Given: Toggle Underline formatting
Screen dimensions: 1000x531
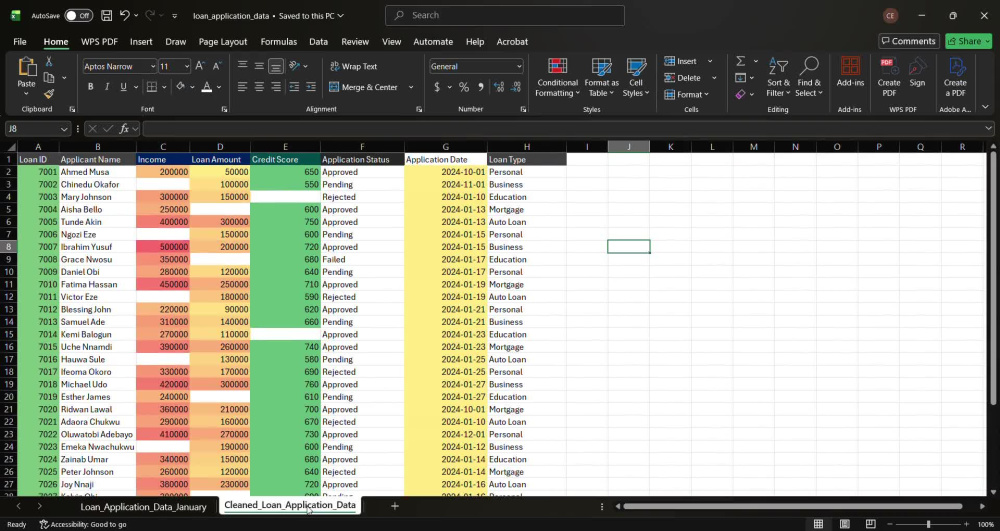Looking at the screenshot, I should (x=123, y=87).
